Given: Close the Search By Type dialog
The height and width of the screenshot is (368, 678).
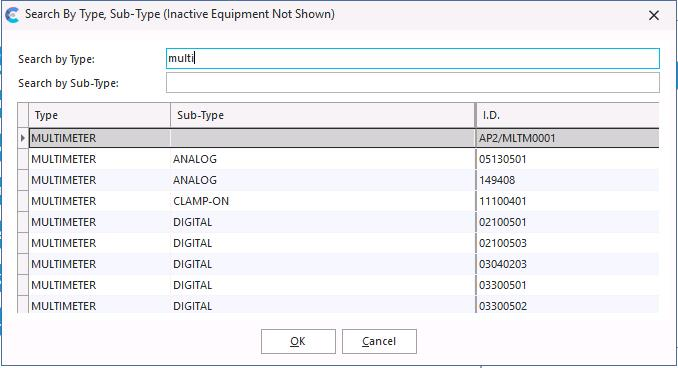Looking at the screenshot, I should click(654, 16).
